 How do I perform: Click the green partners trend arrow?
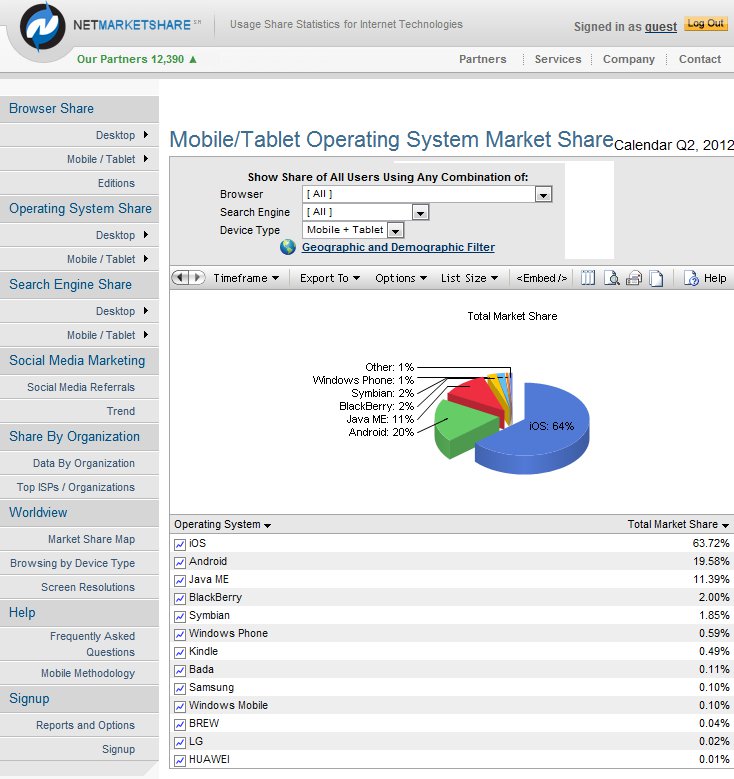pos(193,59)
